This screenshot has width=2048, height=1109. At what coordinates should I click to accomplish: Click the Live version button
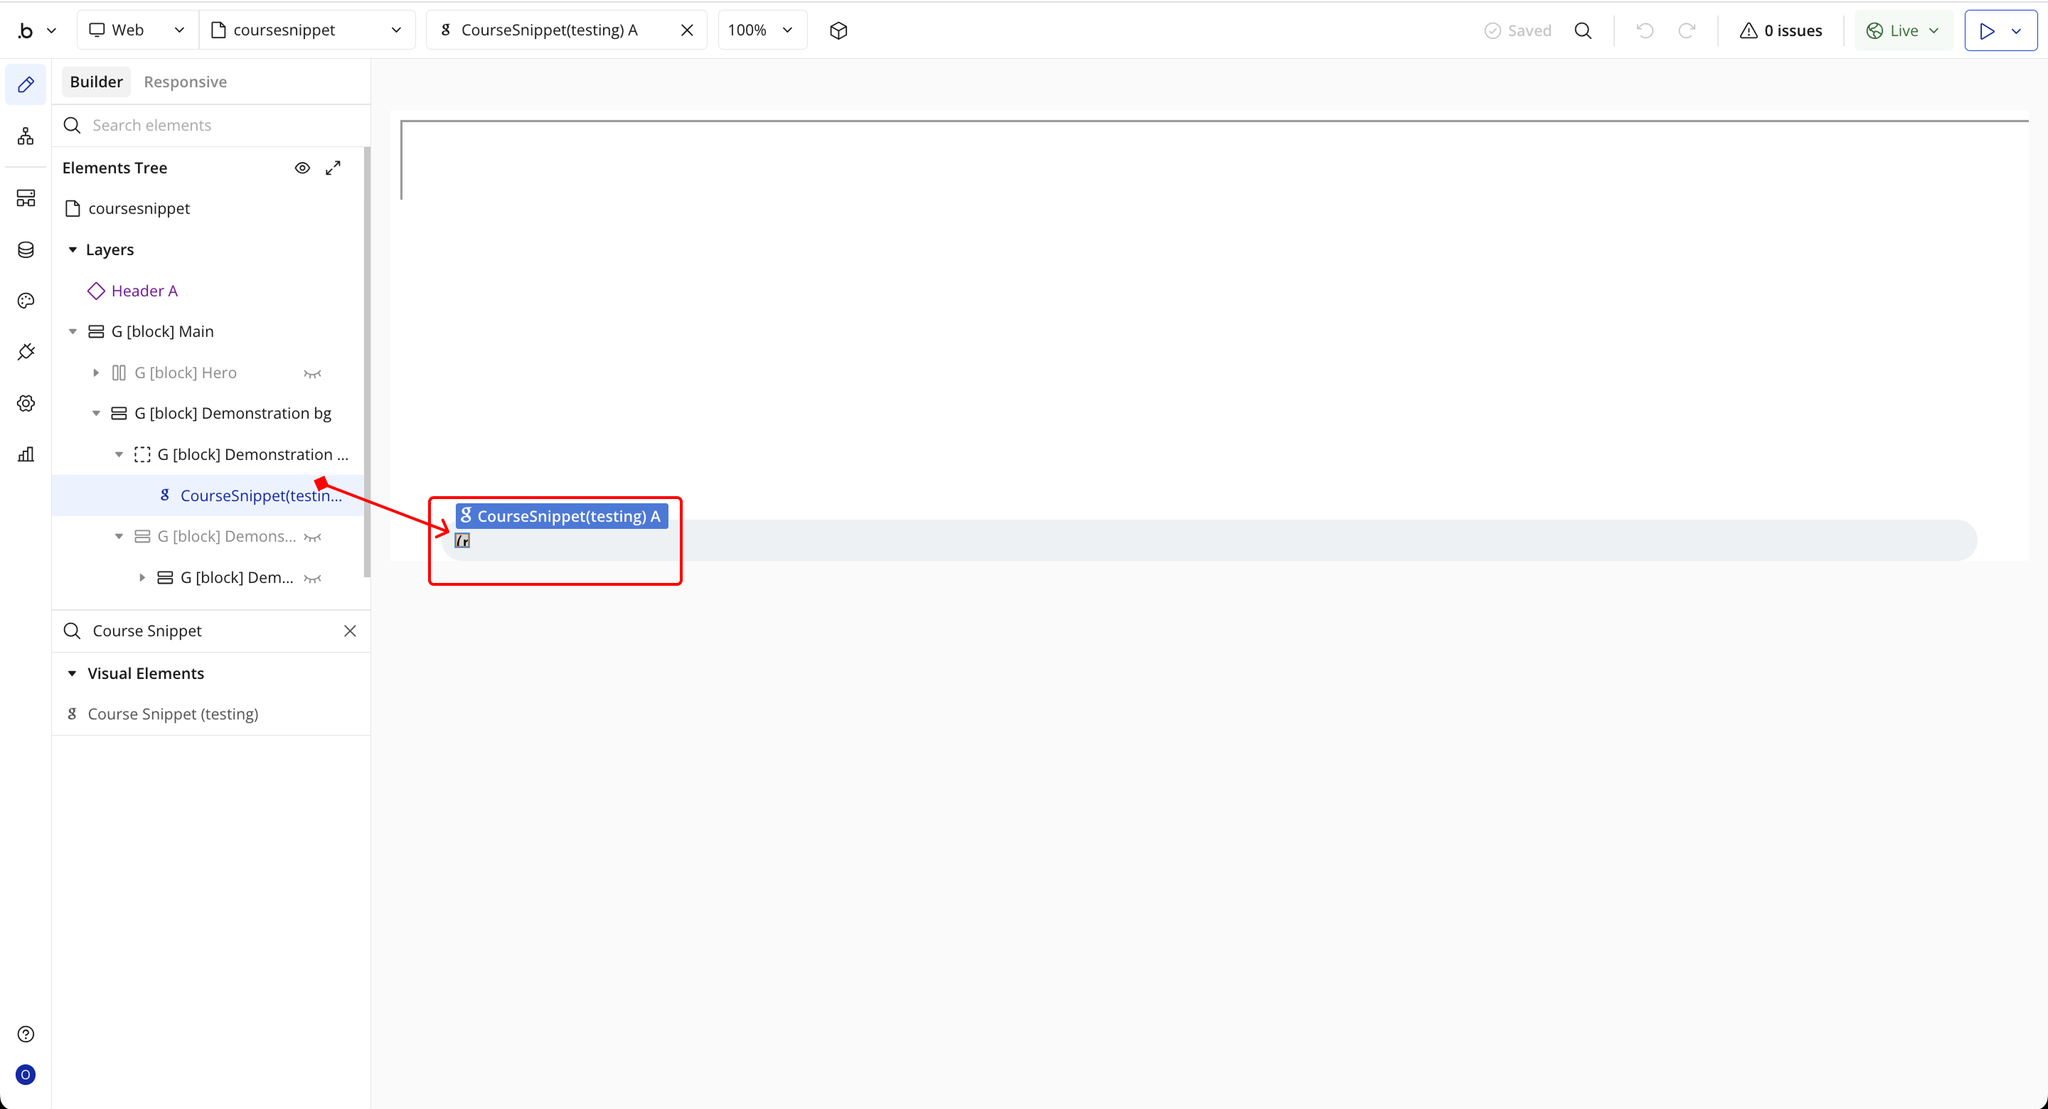pyautogui.click(x=1902, y=31)
